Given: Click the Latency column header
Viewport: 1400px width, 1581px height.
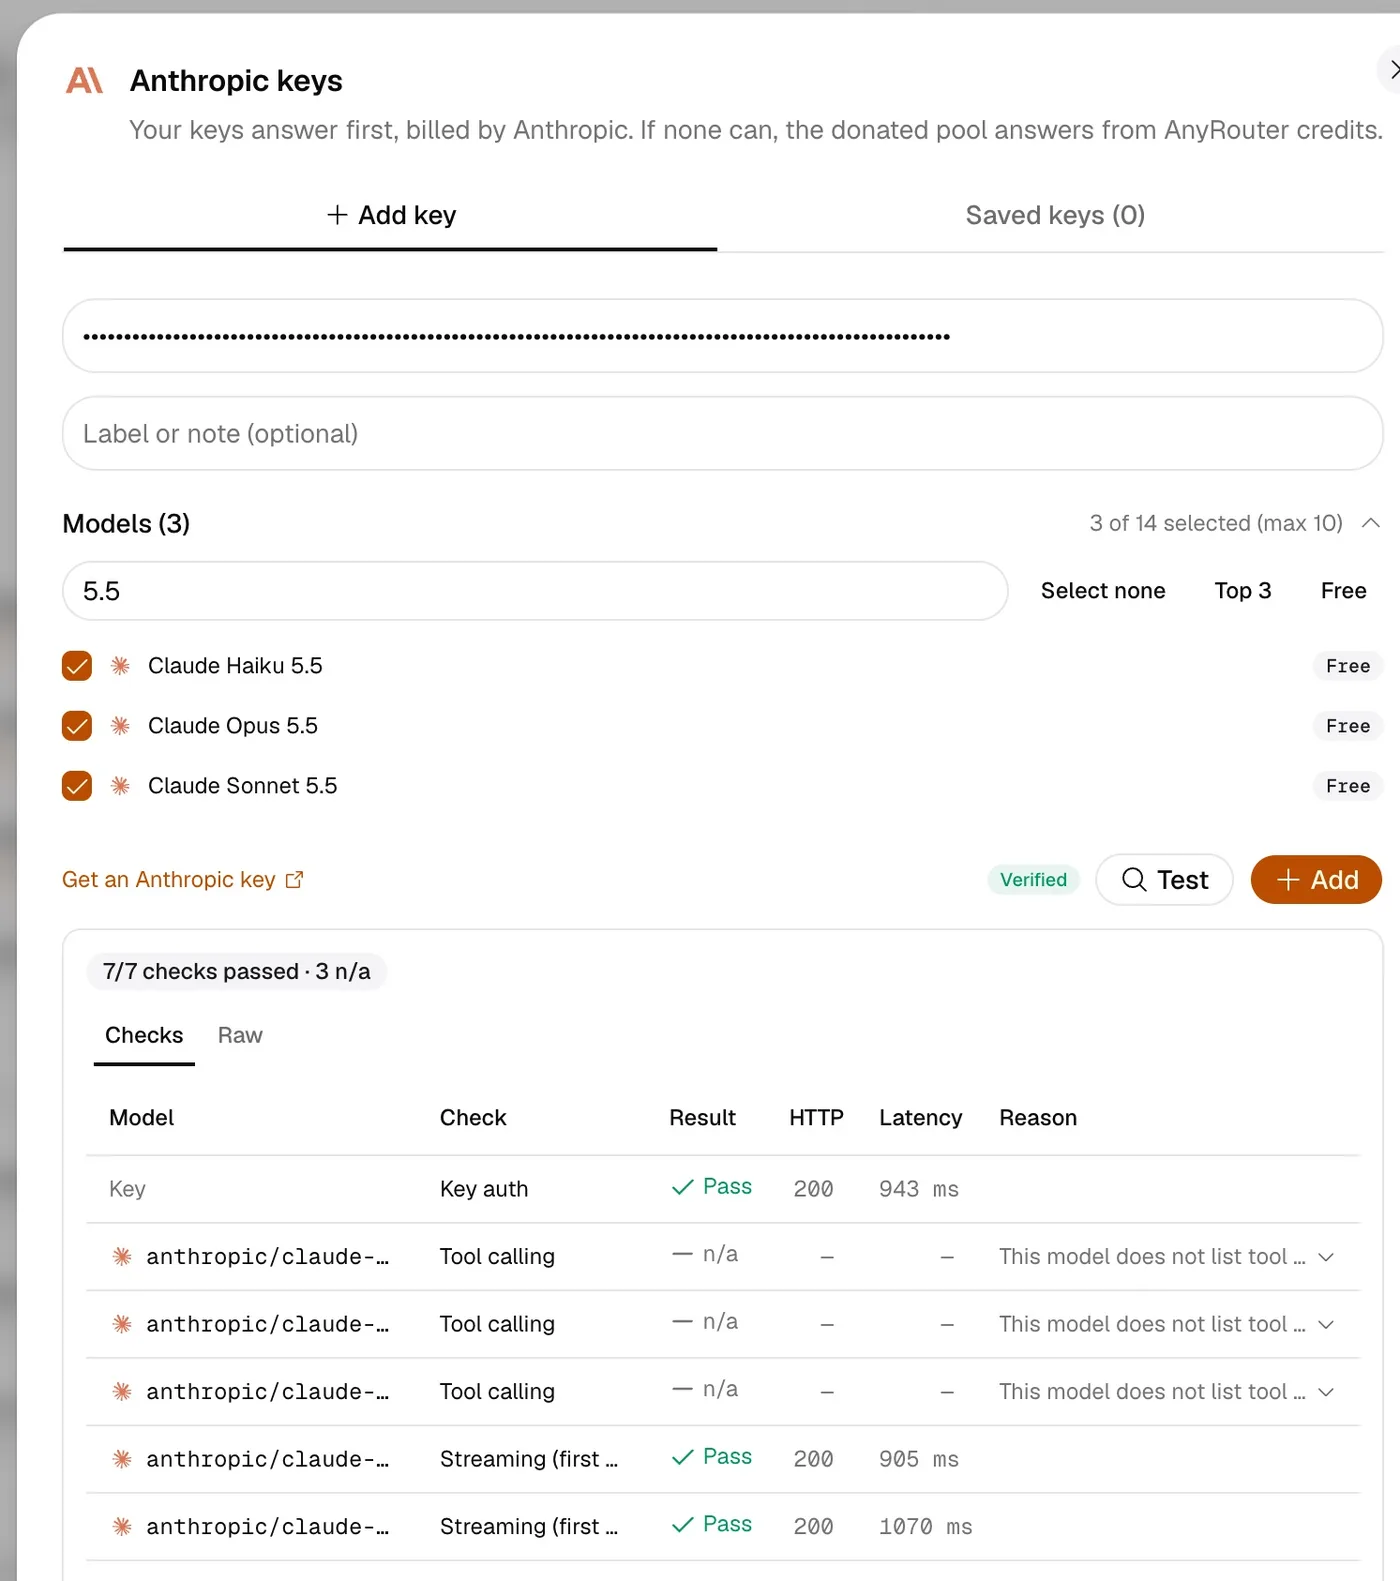Looking at the screenshot, I should [x=921, y=1118].
